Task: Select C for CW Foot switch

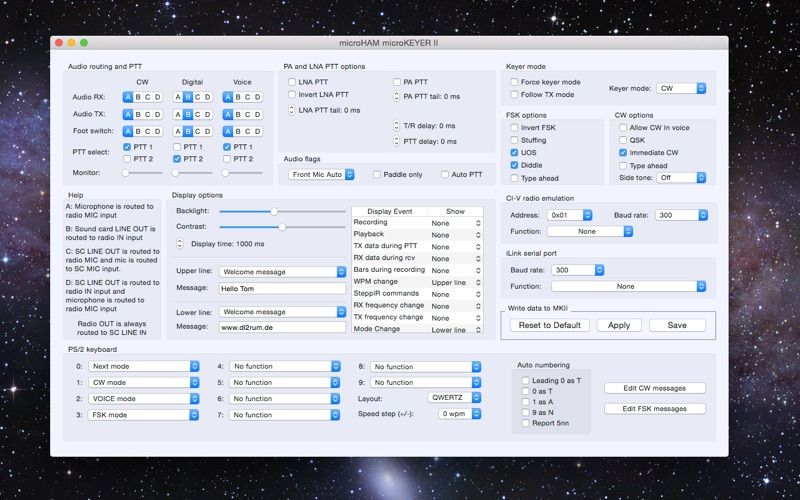Action: (147, 131)
